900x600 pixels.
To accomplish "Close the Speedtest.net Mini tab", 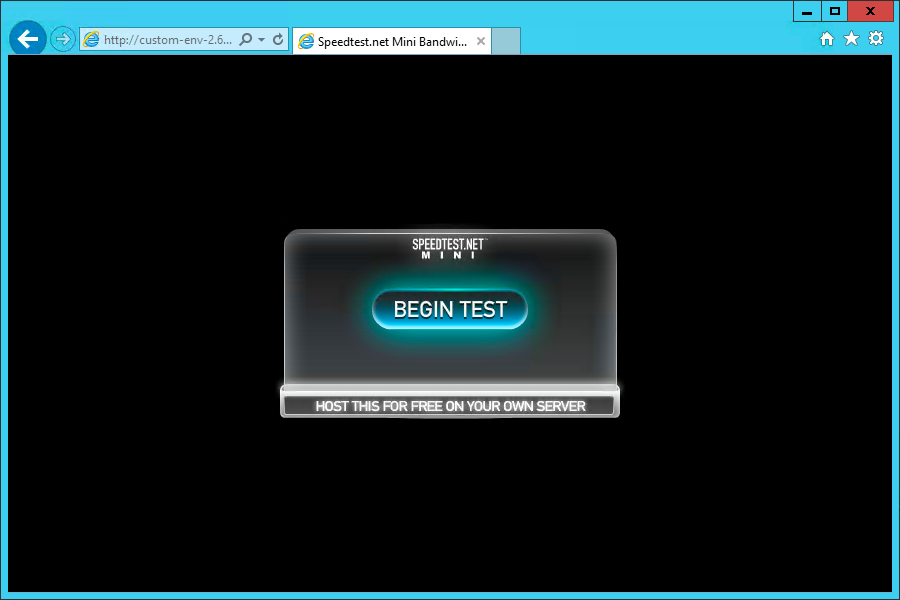I will click(481, 41).
